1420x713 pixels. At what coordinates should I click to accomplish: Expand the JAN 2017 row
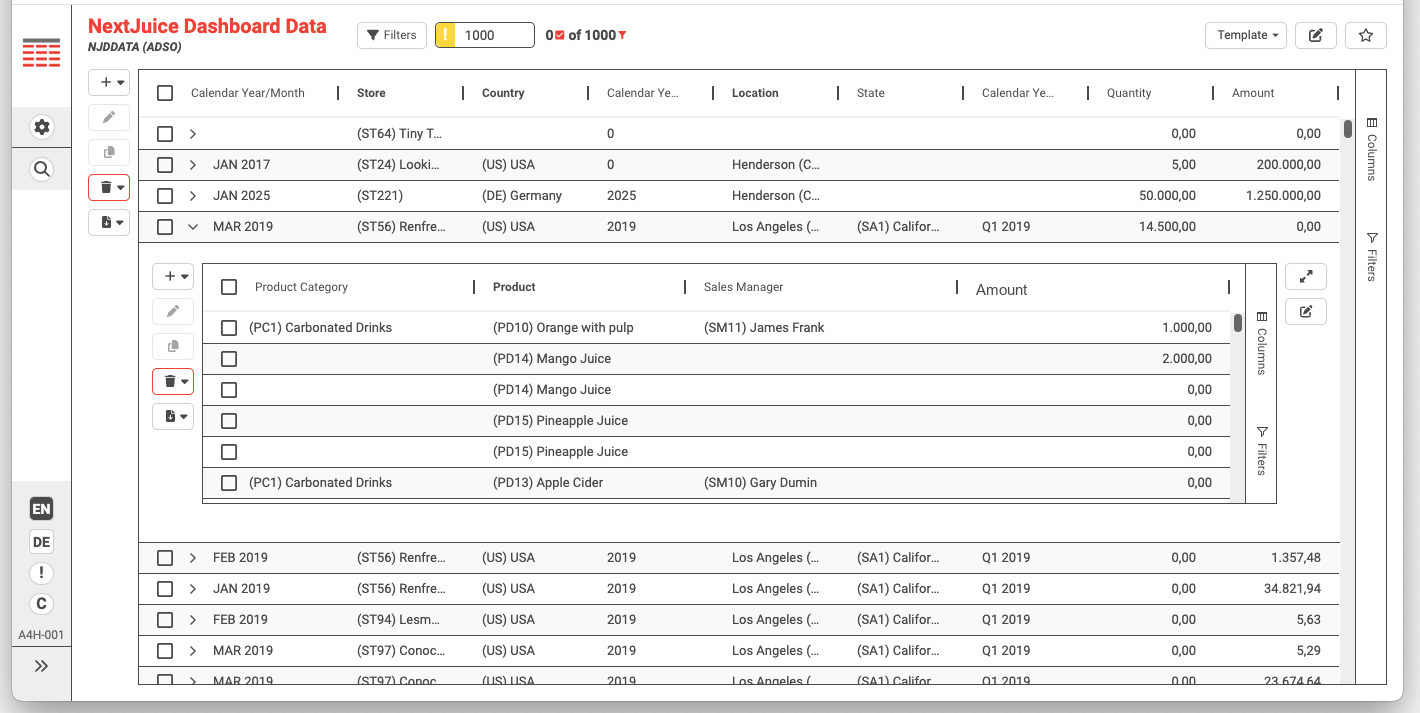[x=193, y=165]
